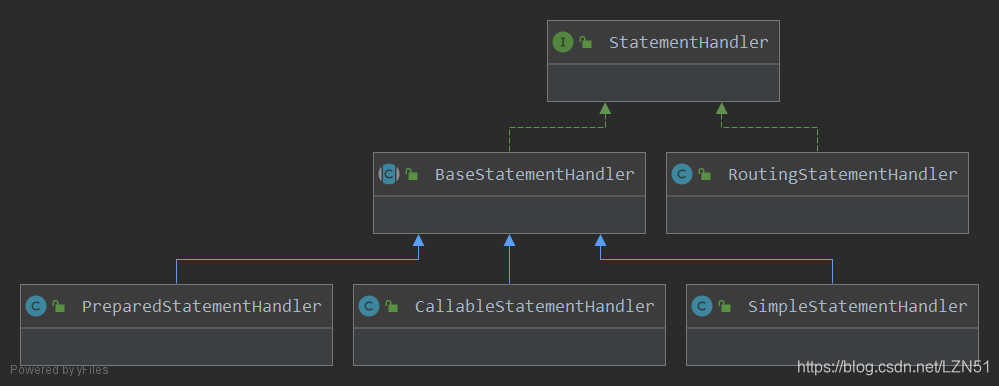Click the members compartment of BaseStatementHandler
The width and height of the screenshot is (999, 386).
click(509, 215)
